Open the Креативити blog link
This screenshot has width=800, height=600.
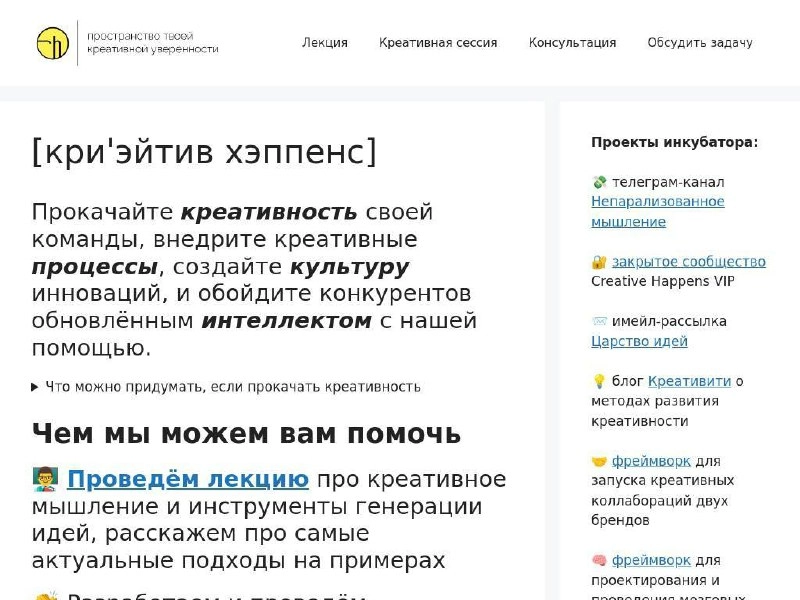[689, 381]
